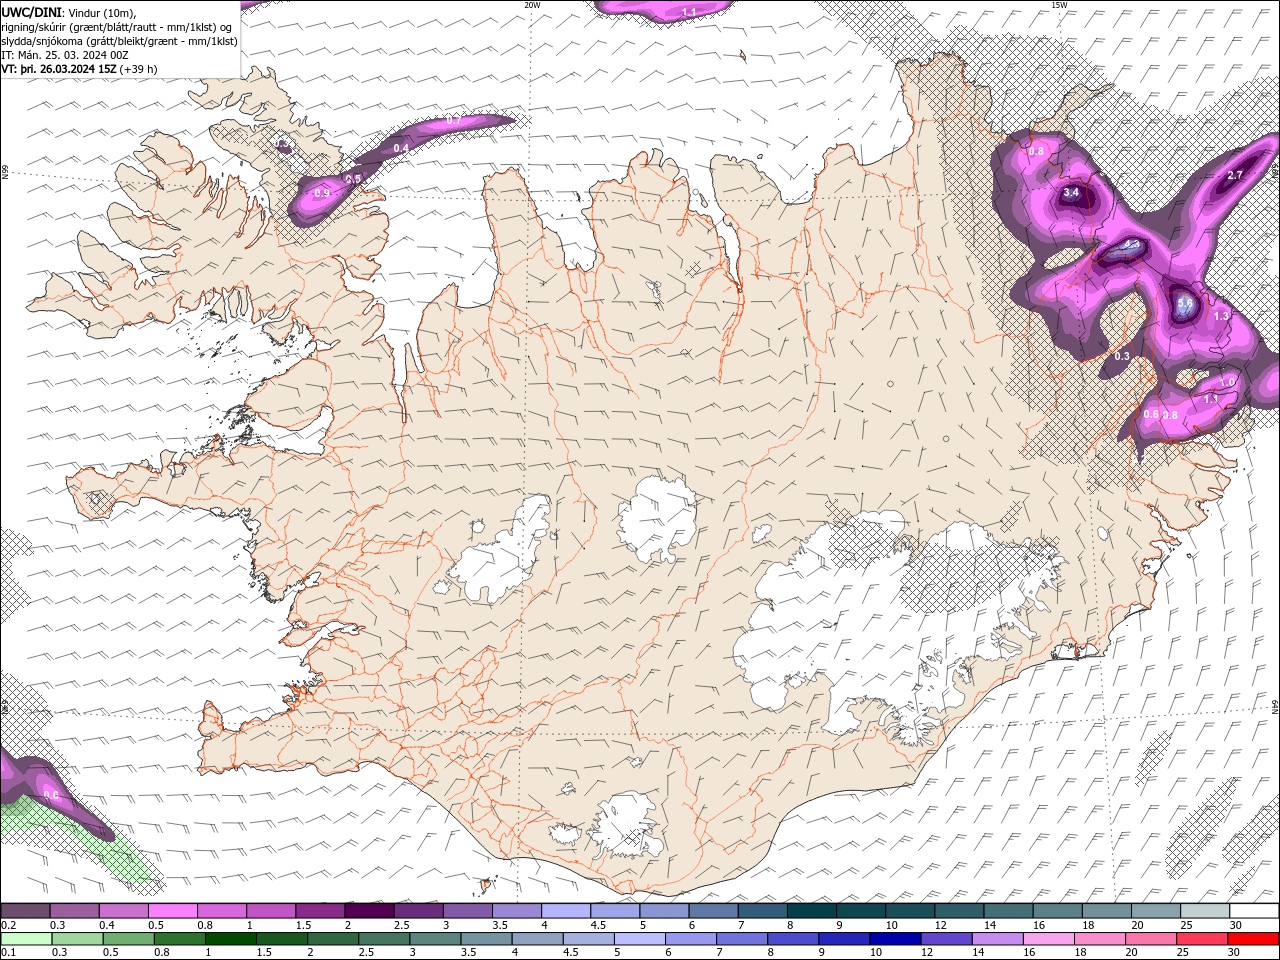Click the 'rigning/skúrir' legend description line
This screenshot has width=1280, height=960.
[118, 27]
